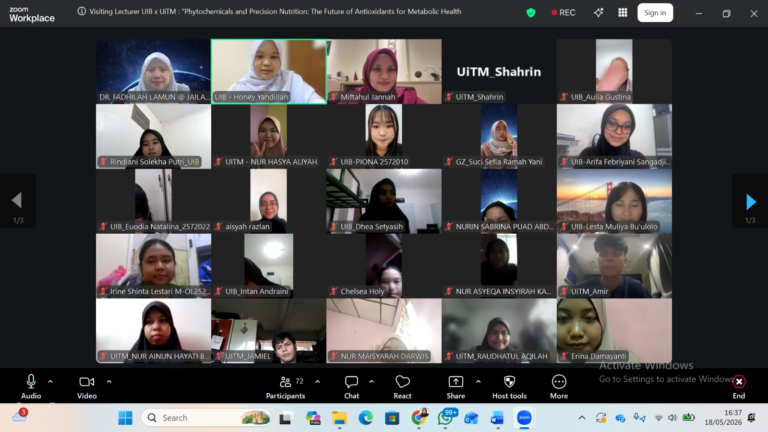
Task: Open the weather widget in the taskbar
Action: 20,416
